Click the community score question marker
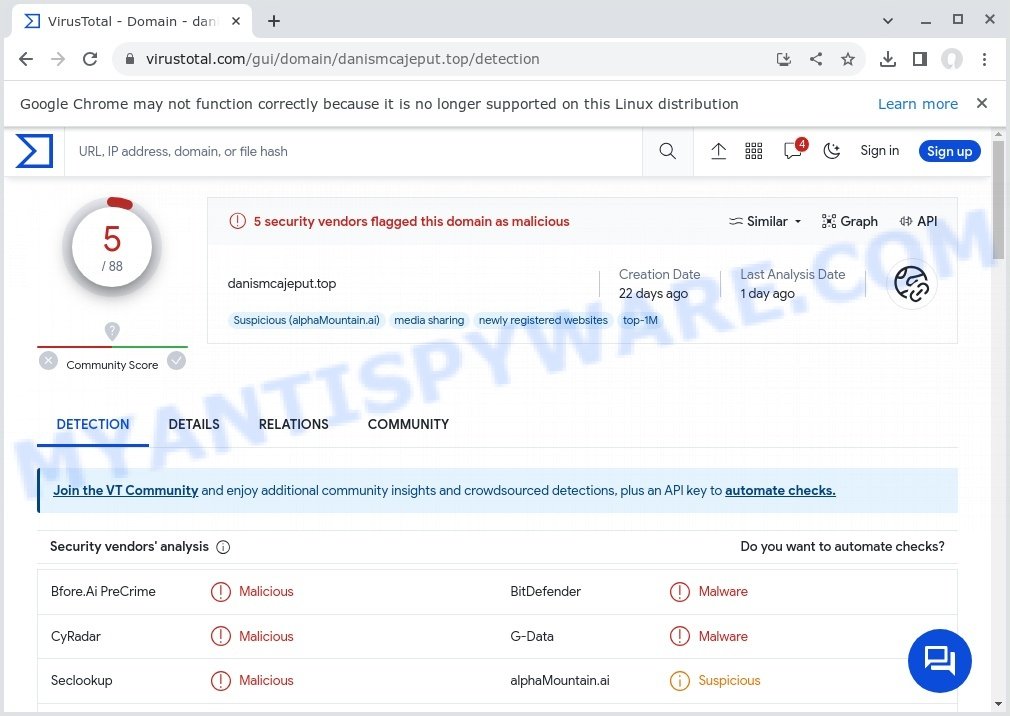Image resolution: width=1010 pixels, height=716 pixels. click(x=112, y=331)
